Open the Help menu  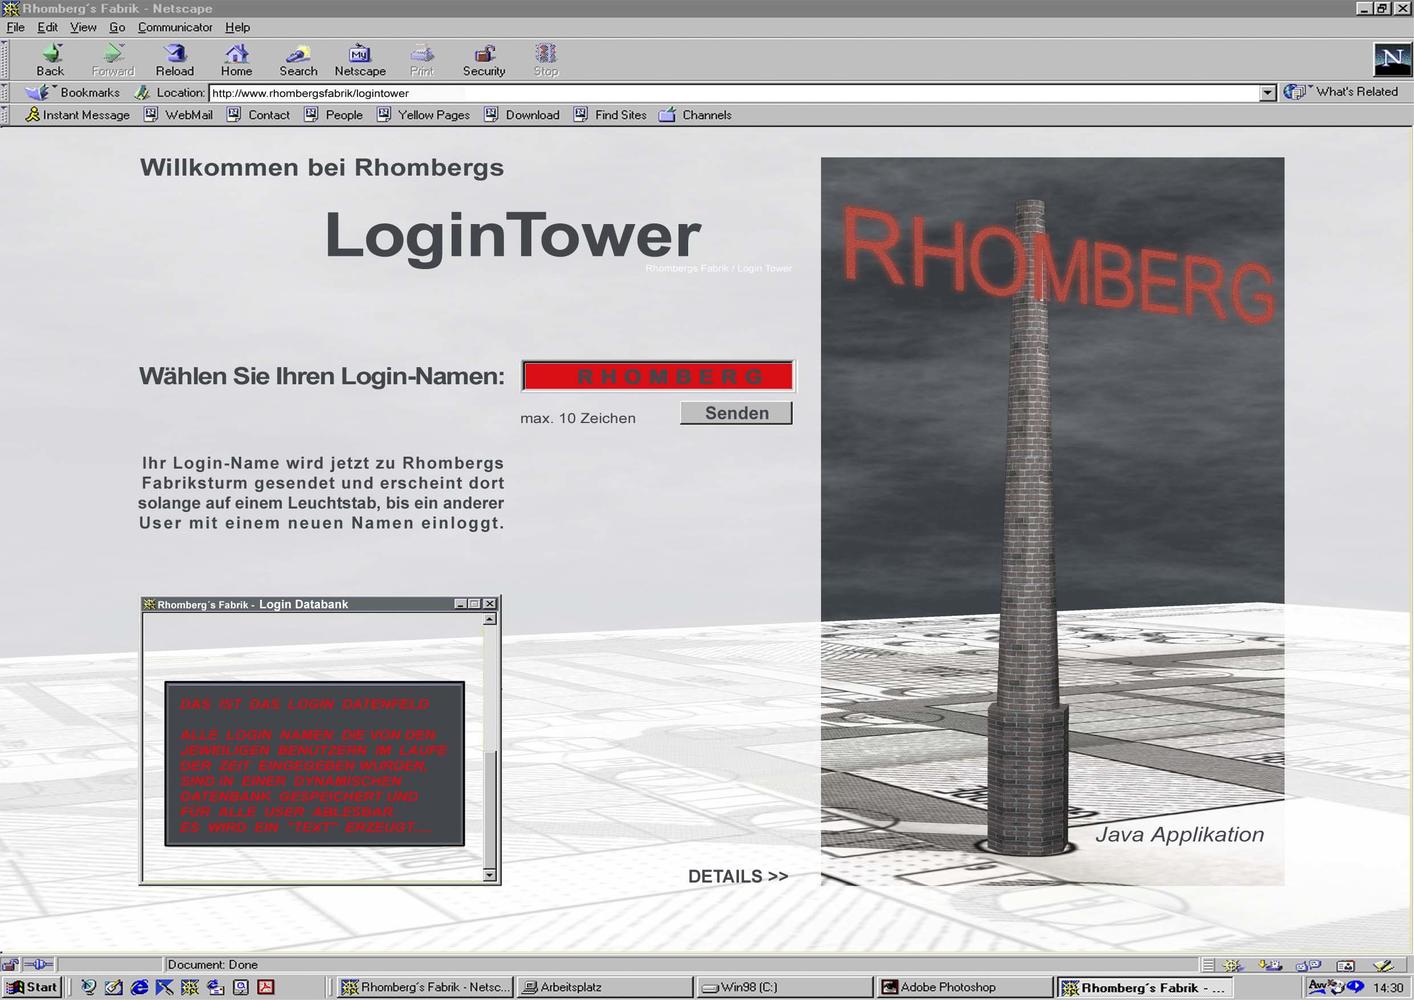237,27
